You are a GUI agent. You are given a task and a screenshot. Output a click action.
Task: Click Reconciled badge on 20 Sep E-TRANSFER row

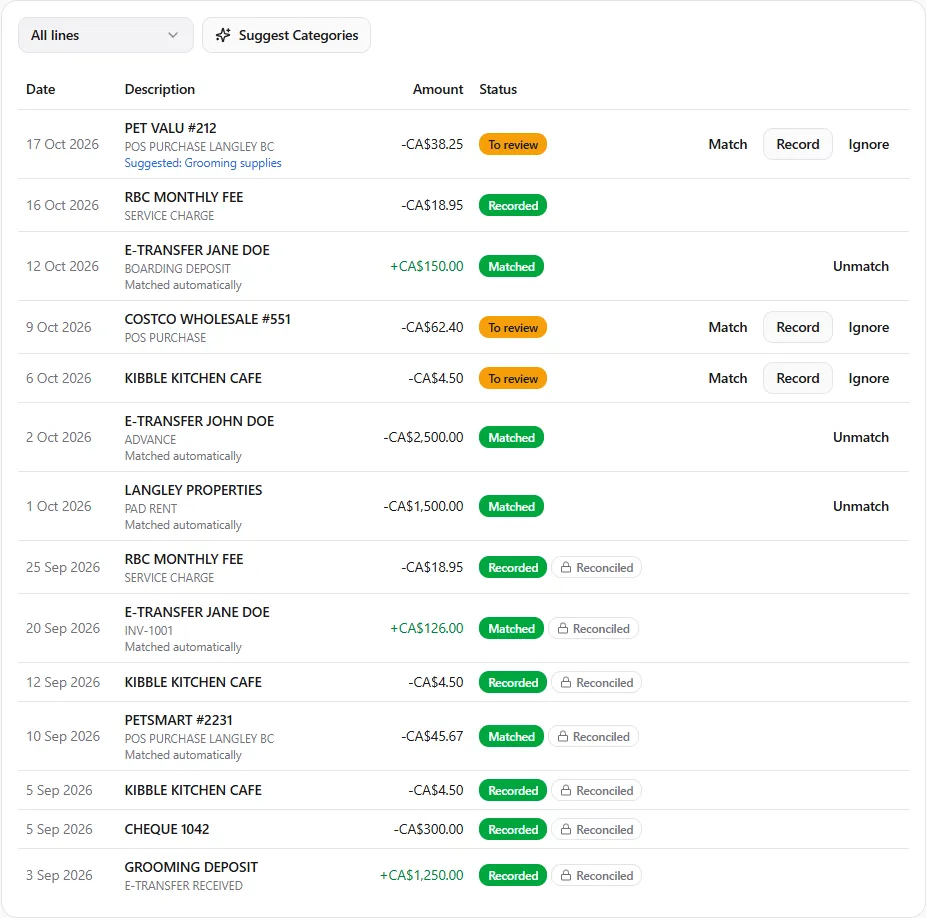coord(594,629)
